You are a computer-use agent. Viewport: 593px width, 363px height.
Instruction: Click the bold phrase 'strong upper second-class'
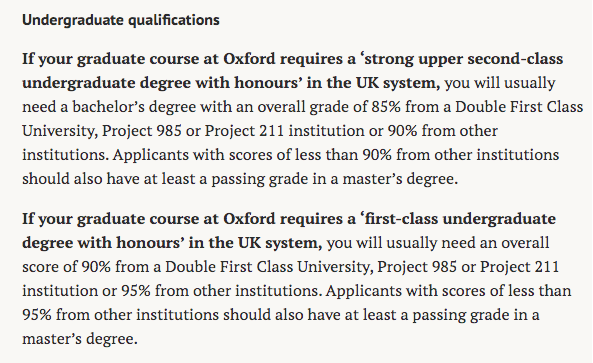coord(463,59)
